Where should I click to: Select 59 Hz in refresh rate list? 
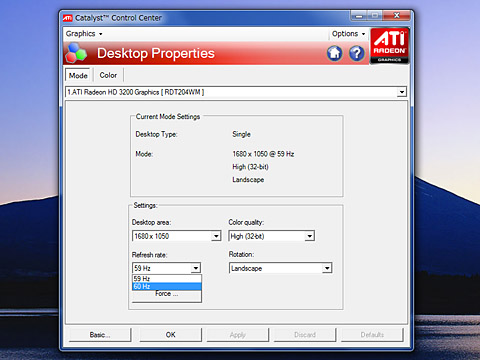click(x=167, y=278)
